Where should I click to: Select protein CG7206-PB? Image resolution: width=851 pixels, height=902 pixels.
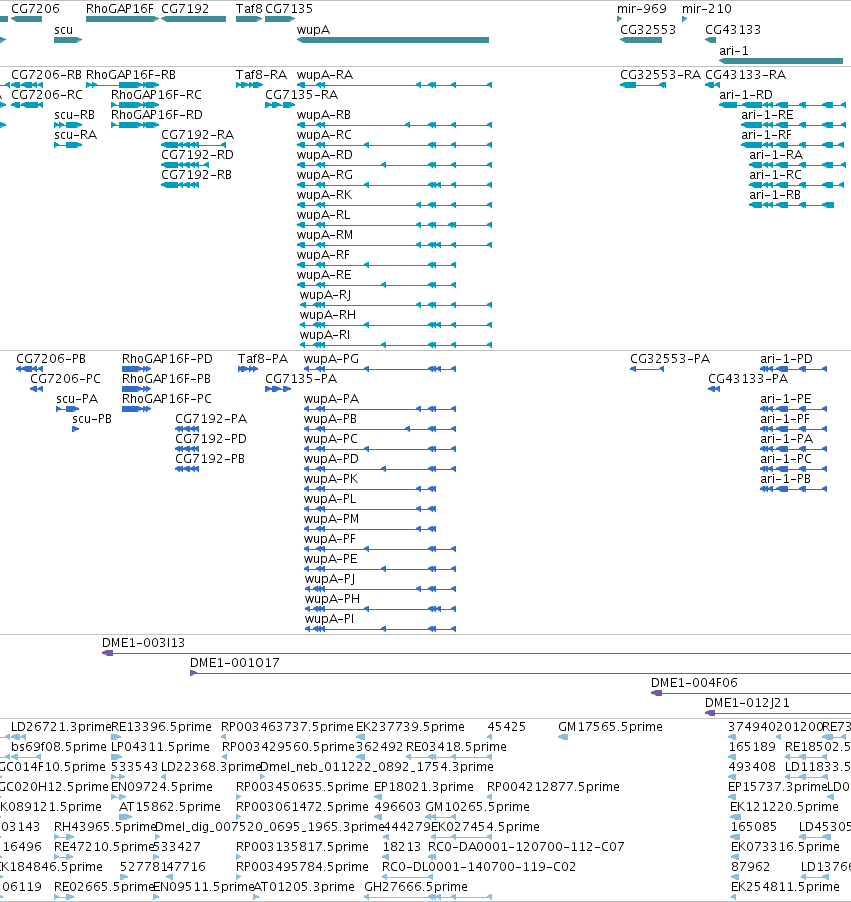click(29, 369)
